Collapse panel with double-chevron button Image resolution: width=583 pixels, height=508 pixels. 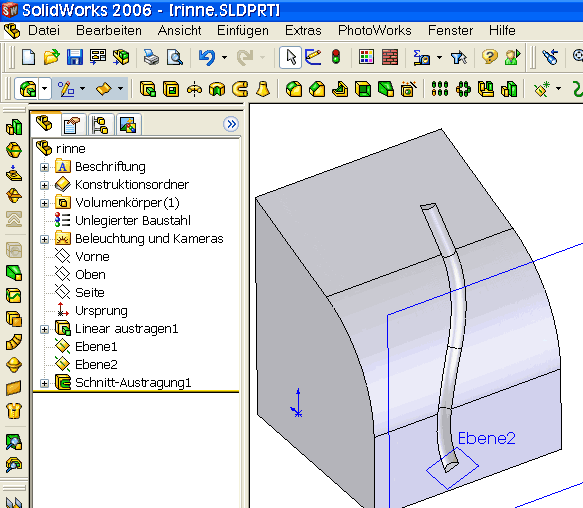click(x=231, y=124)
